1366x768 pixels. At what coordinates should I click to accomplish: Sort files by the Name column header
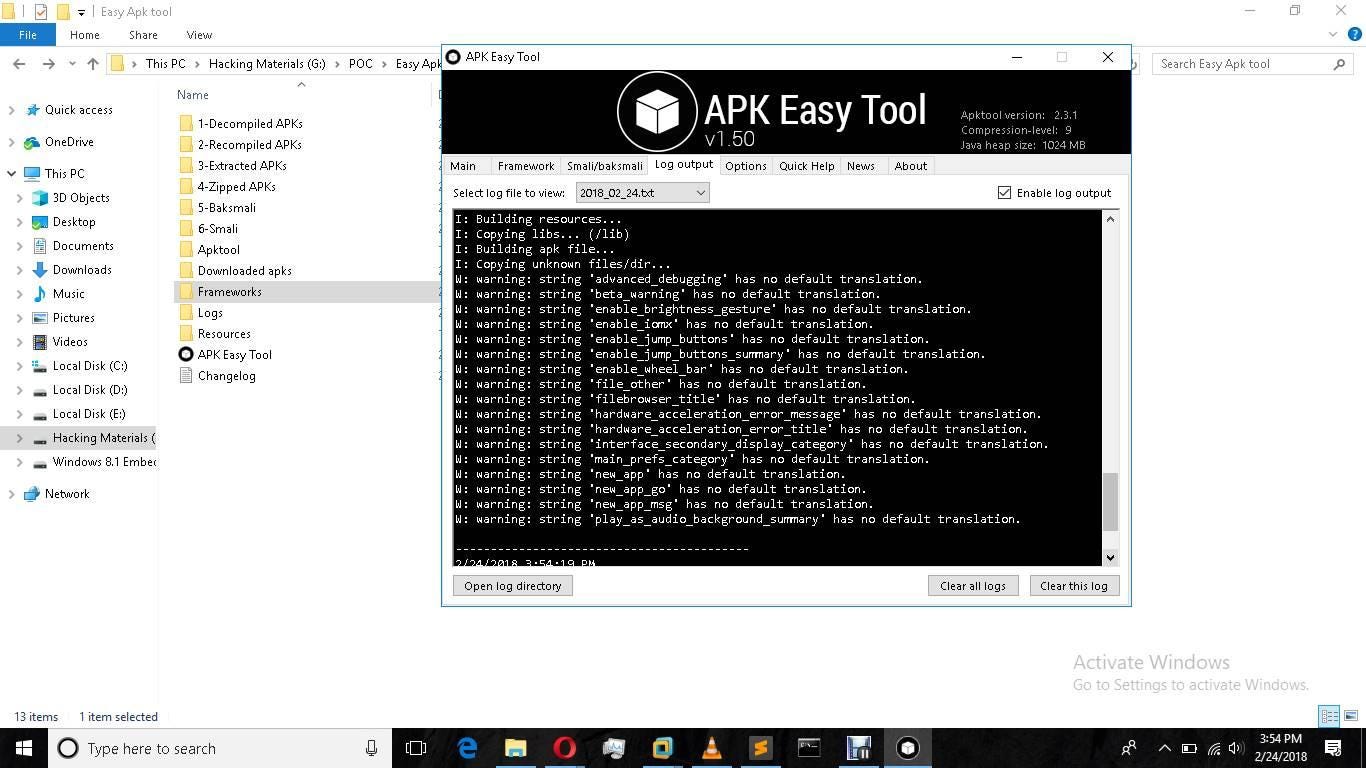[193, 95]
